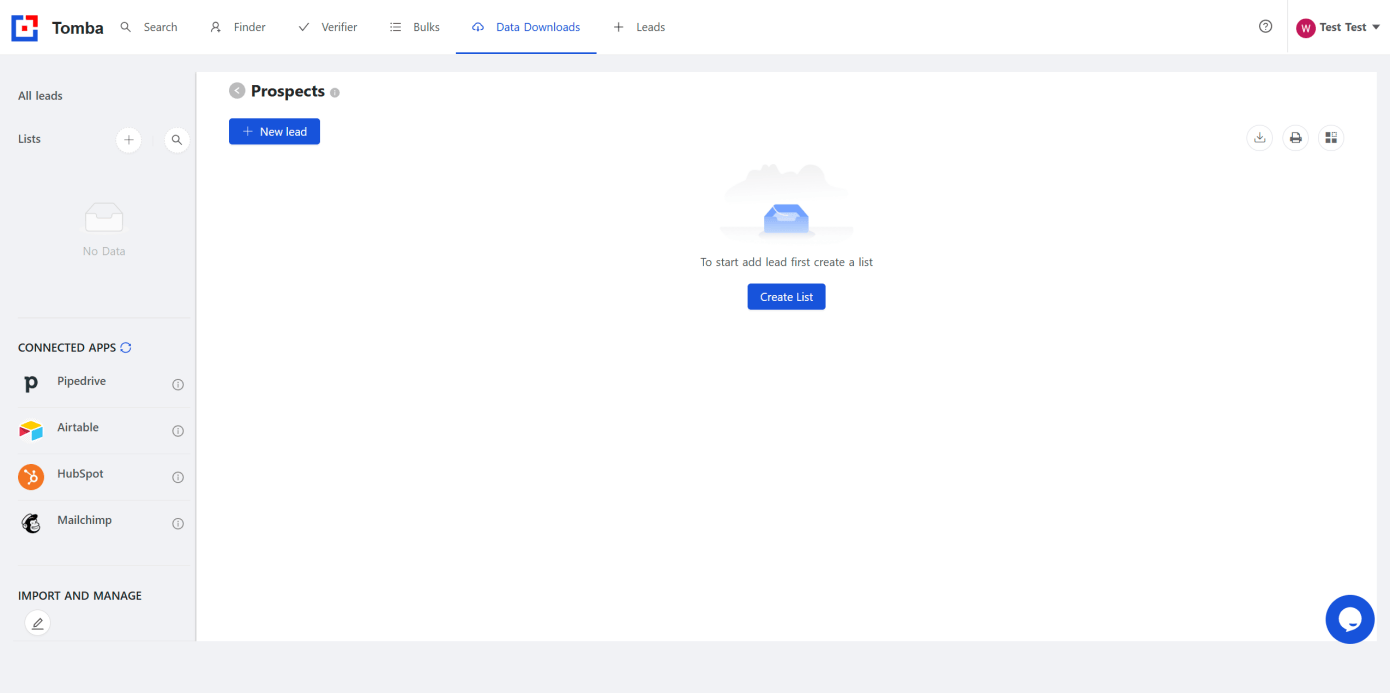Open the Bulks menu

click(415, 27)
